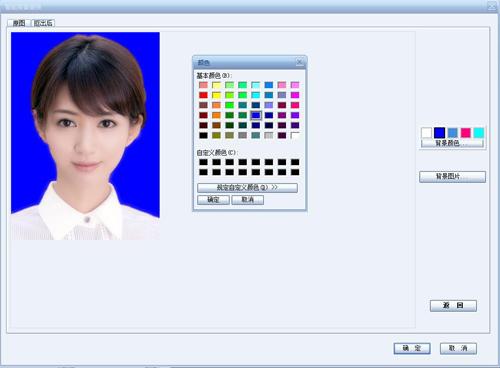Select pure red swatch in basic colors
The height and width of the screenshot is (368, 500).
point(203,95)
